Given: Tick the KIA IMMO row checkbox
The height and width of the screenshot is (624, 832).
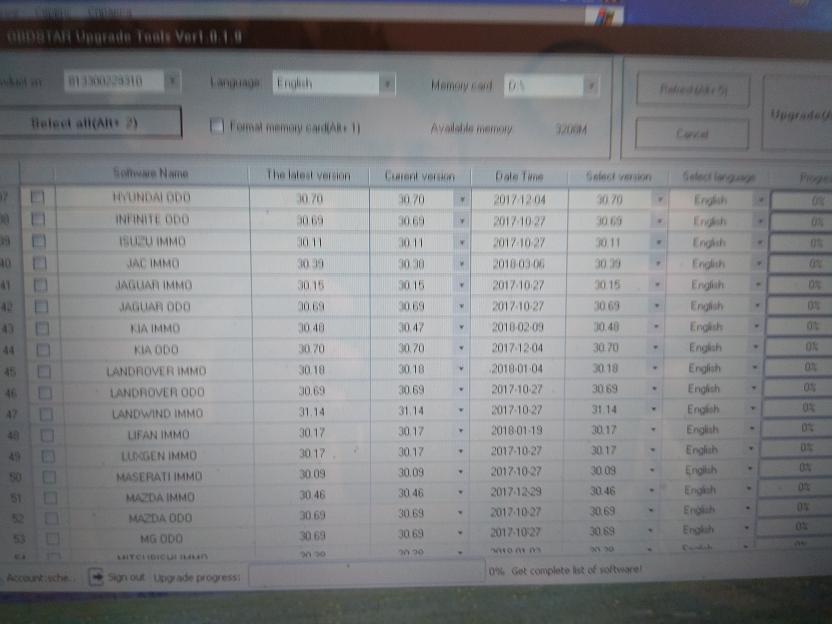Looking at the screenshot, I should coord(42,328).
